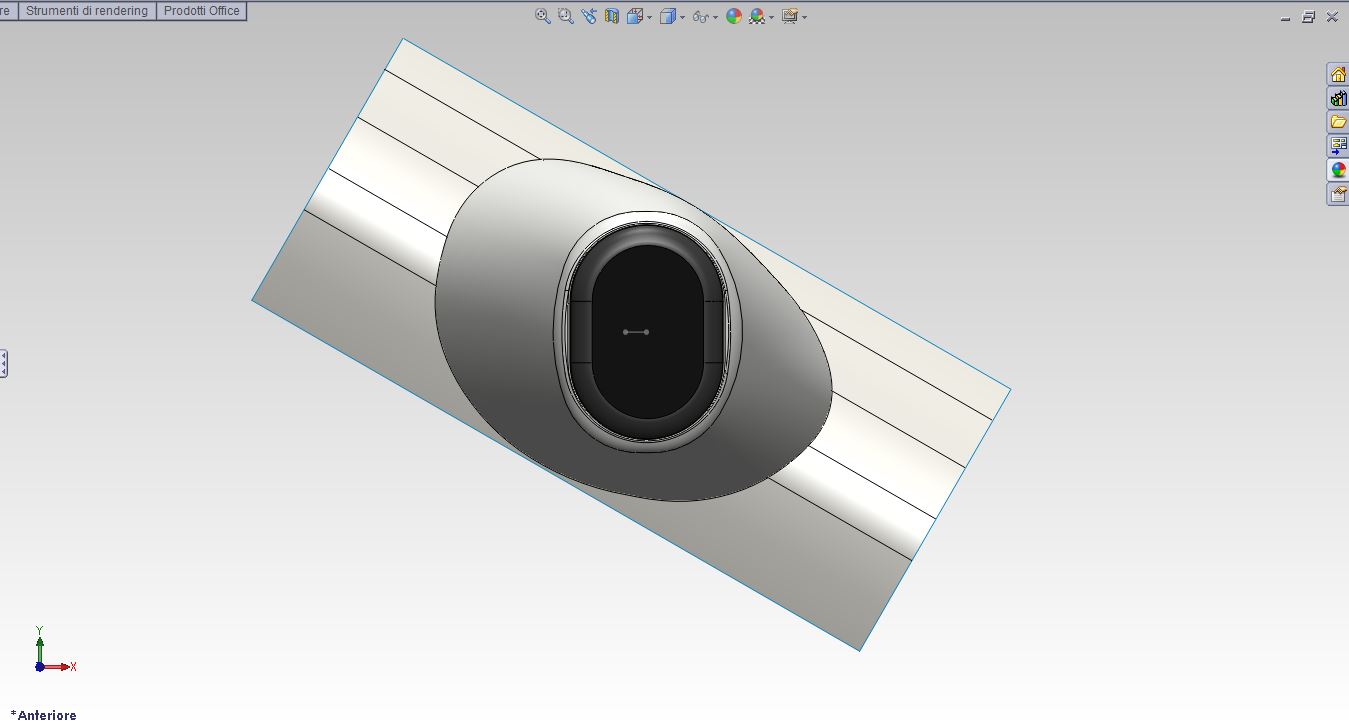Image resolution: width=1349 pixels, height=723 pixels.
Task: Open the Appearances and Scenes tab
Action: click(1338, 170)
